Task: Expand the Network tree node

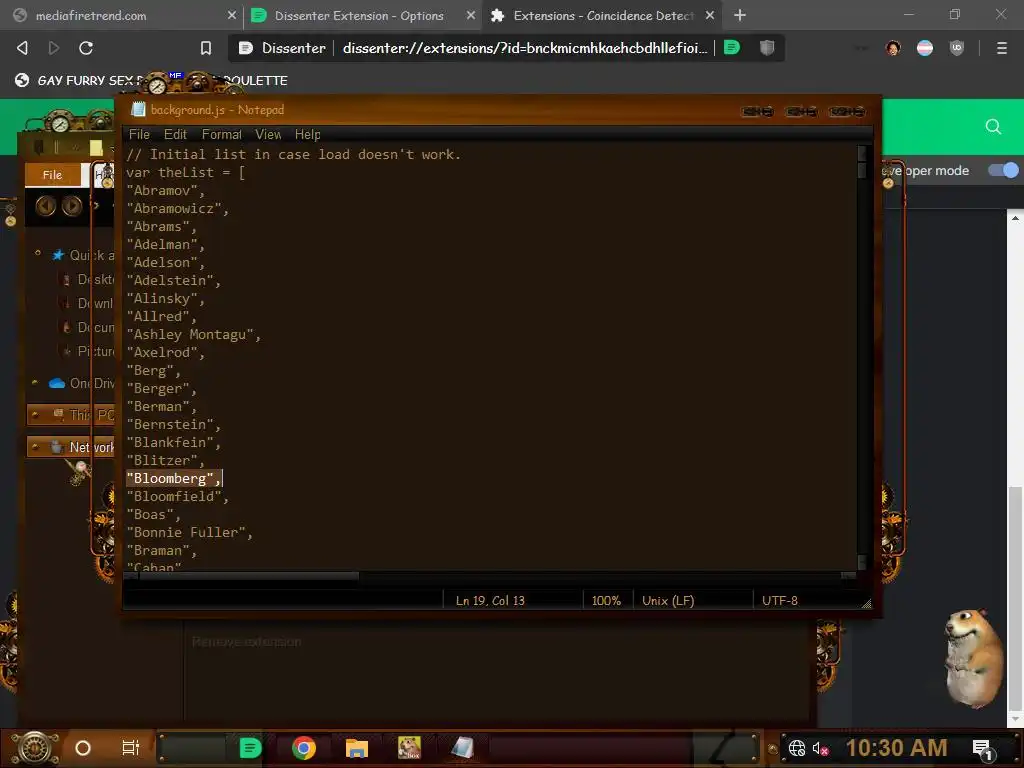Action: 35,447
